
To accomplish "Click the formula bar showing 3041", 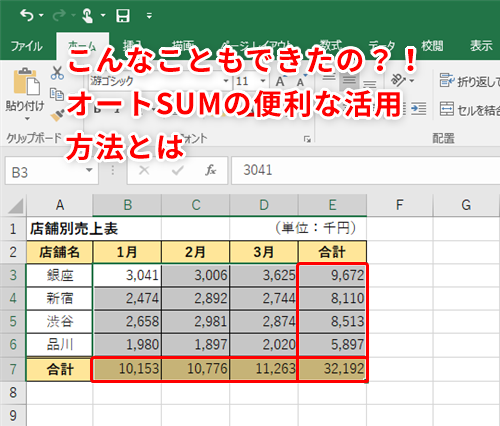I will [366, 170].
